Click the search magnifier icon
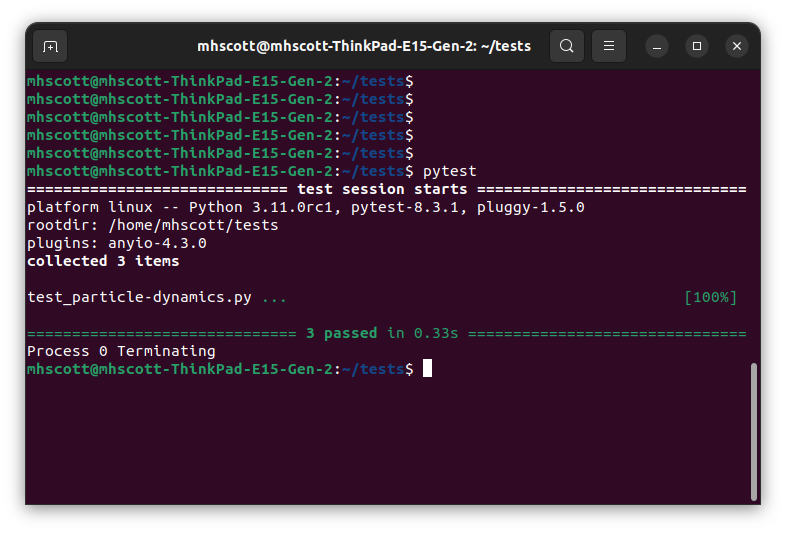The image size is (786, 533). 567,46
